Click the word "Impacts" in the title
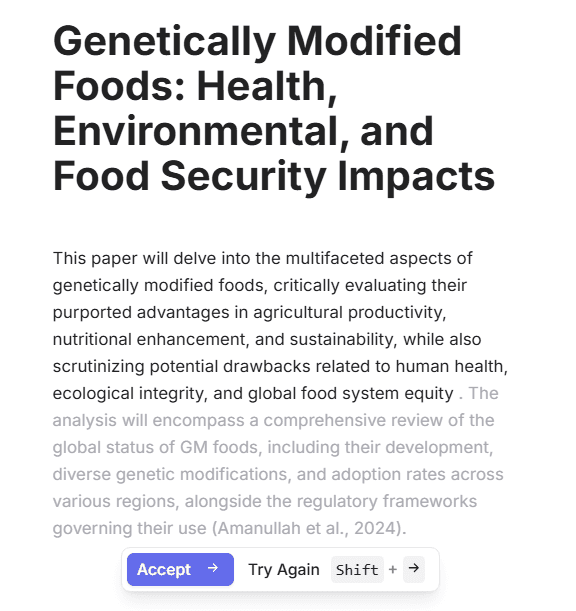Viewport: 576px width, 611px height. [416, 177]
